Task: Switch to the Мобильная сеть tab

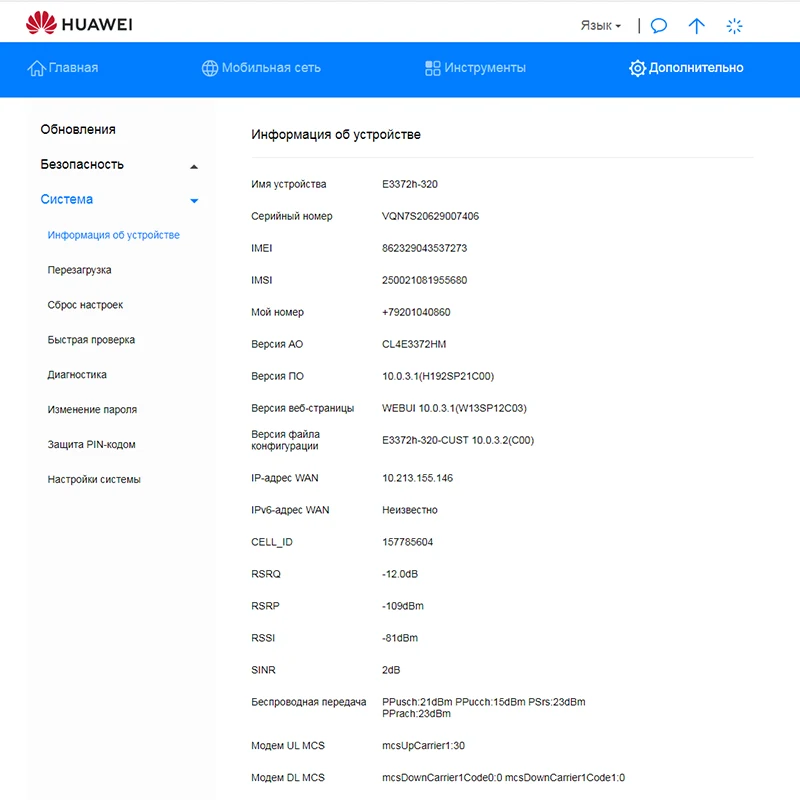Action: pyautogui.click(x=270, y=68)
